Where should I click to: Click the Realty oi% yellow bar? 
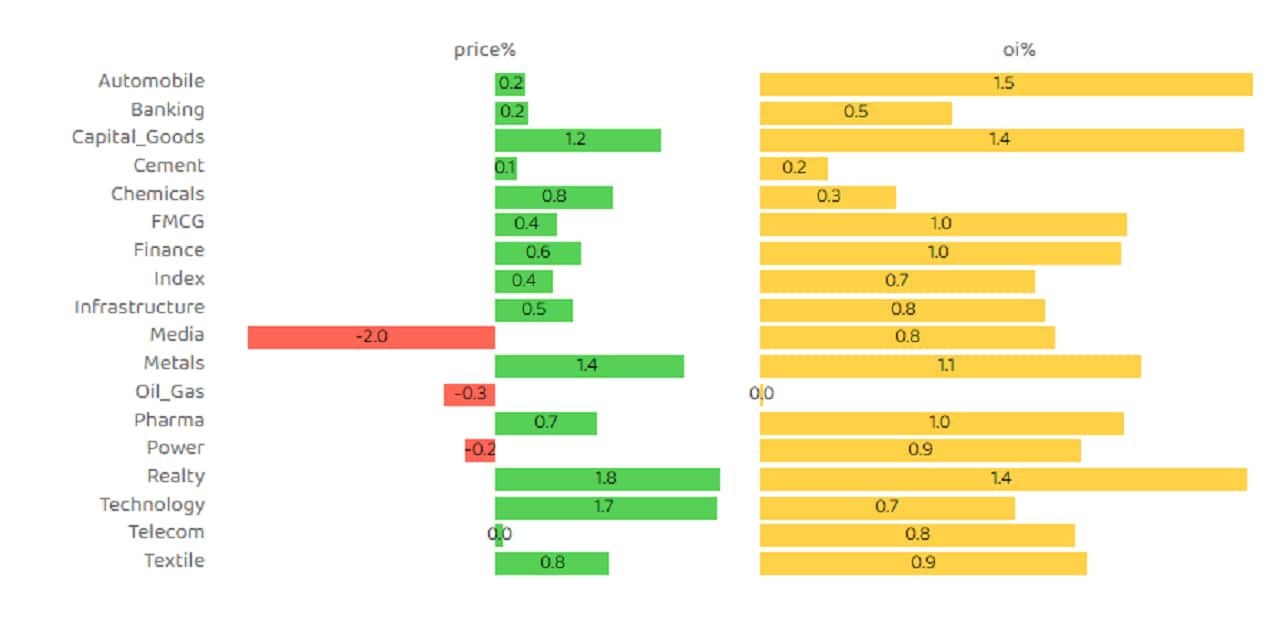(1002, 479)
